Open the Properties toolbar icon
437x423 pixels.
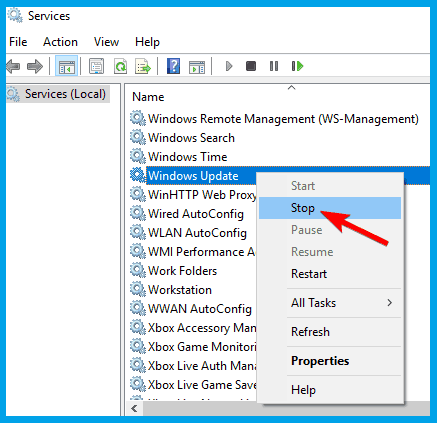click(97, 66)
